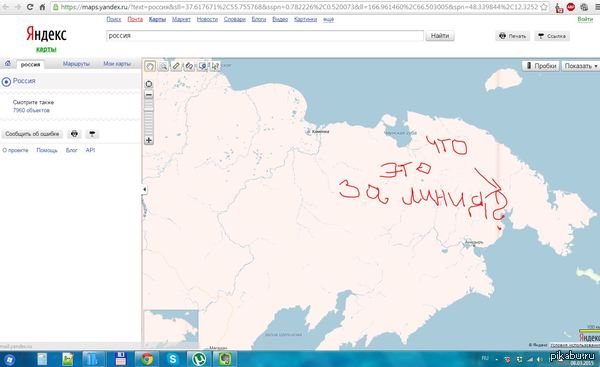Expand the ещё more services link

[328, 19]
